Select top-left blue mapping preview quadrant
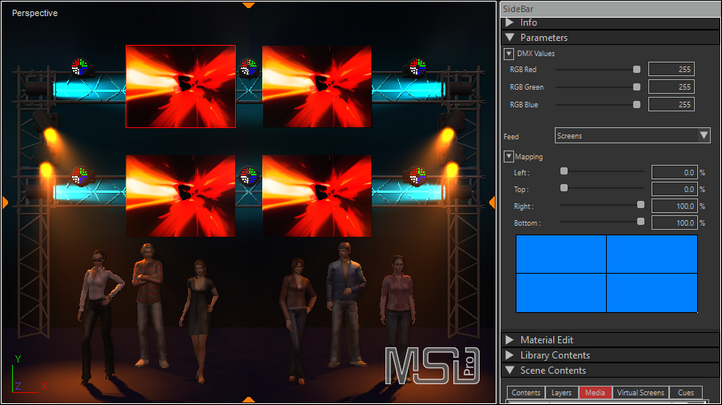The height and width of the screenshot is (405, 722). point(561,254)
